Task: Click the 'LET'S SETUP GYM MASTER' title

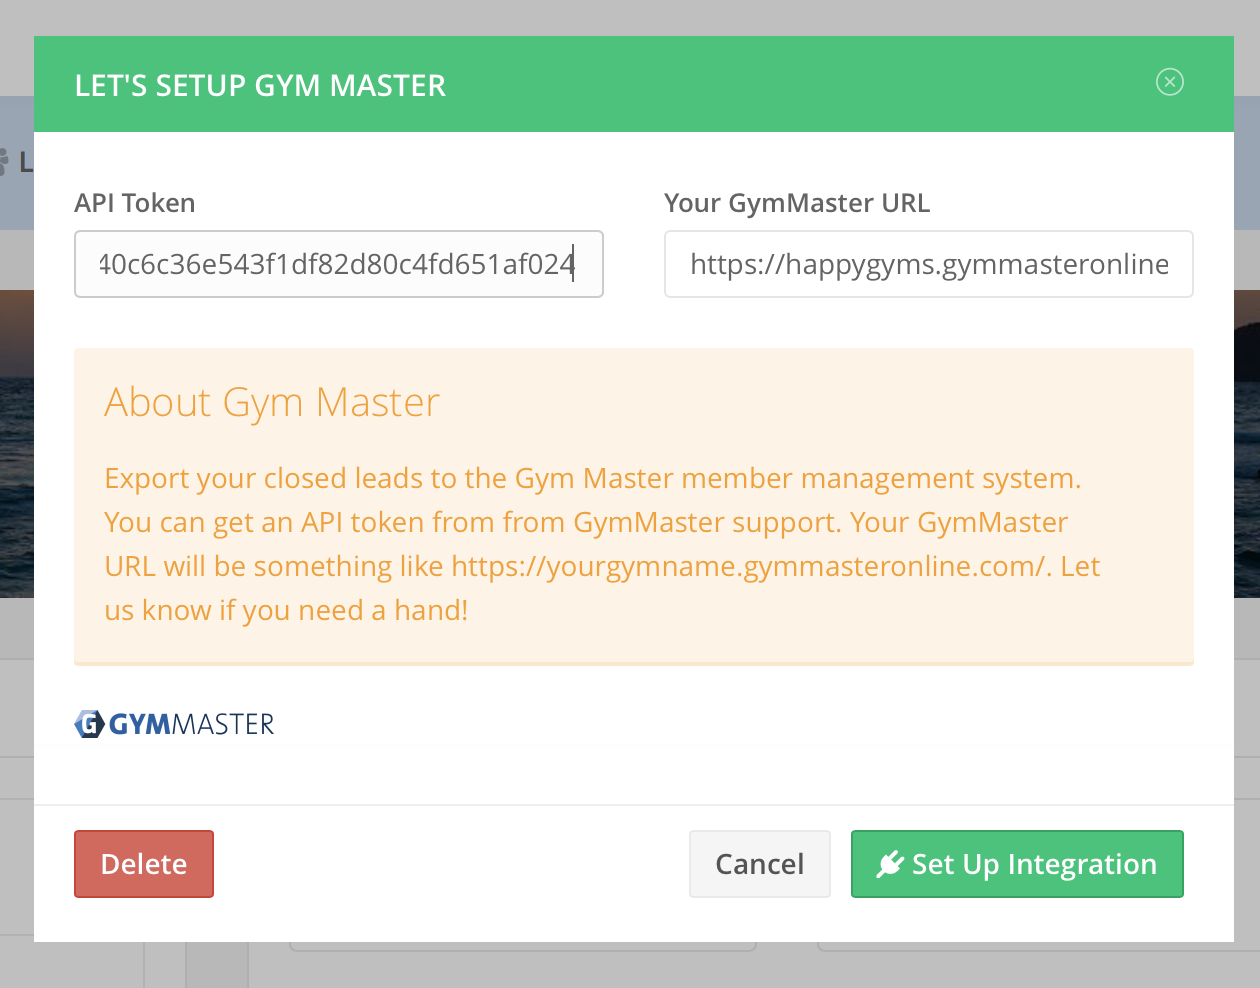Action: pos(260,86)
